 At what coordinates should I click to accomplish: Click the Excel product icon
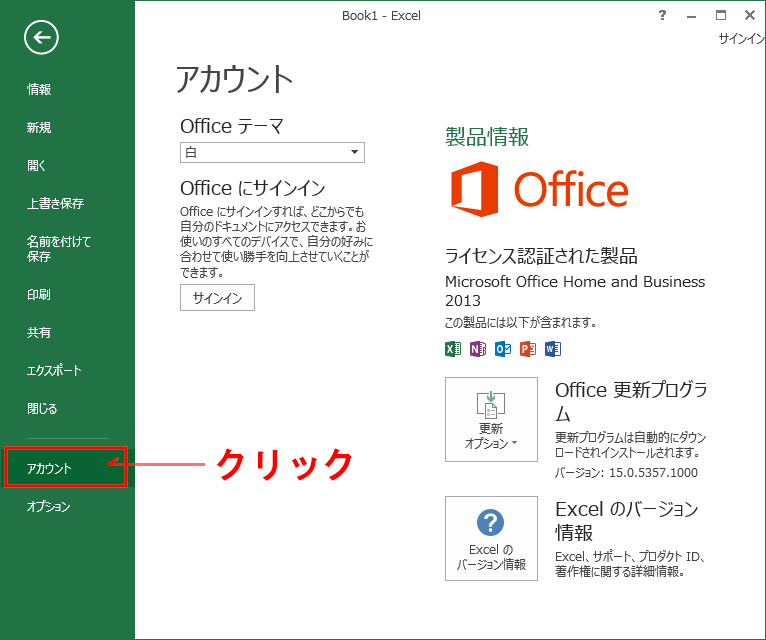tap(452, 349)
